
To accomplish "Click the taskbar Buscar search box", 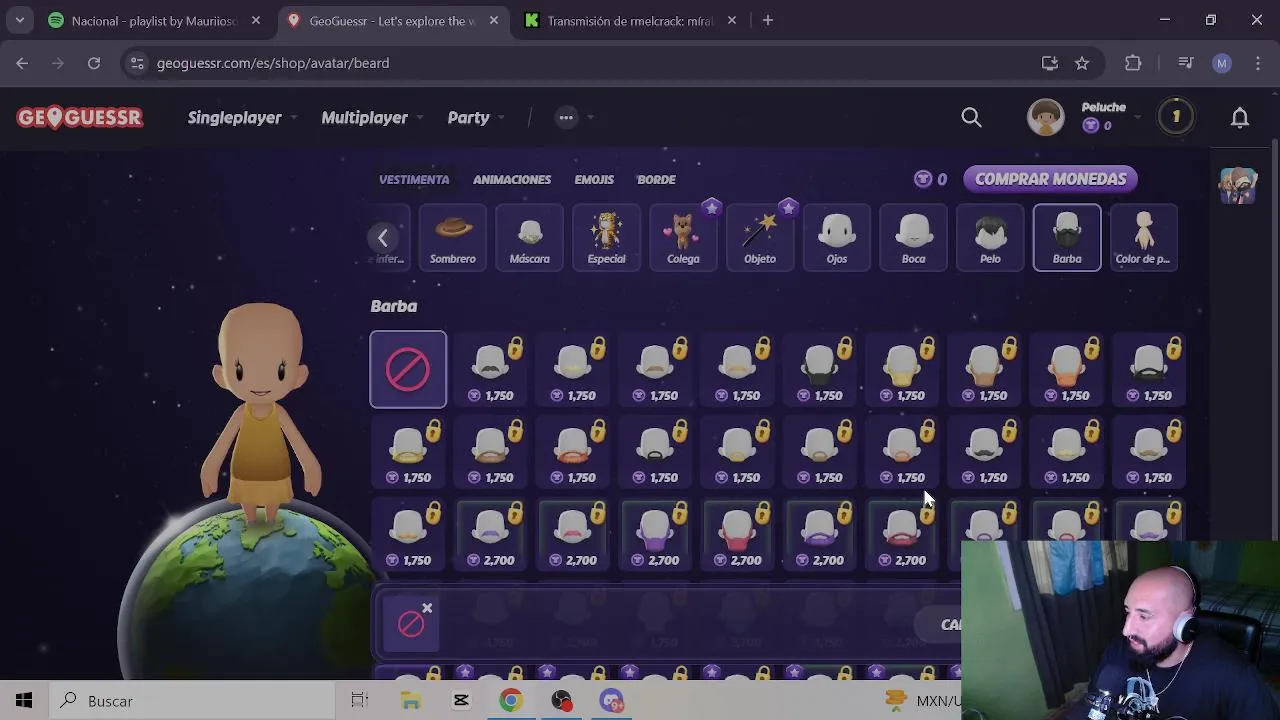I will (x=190, y=701).
